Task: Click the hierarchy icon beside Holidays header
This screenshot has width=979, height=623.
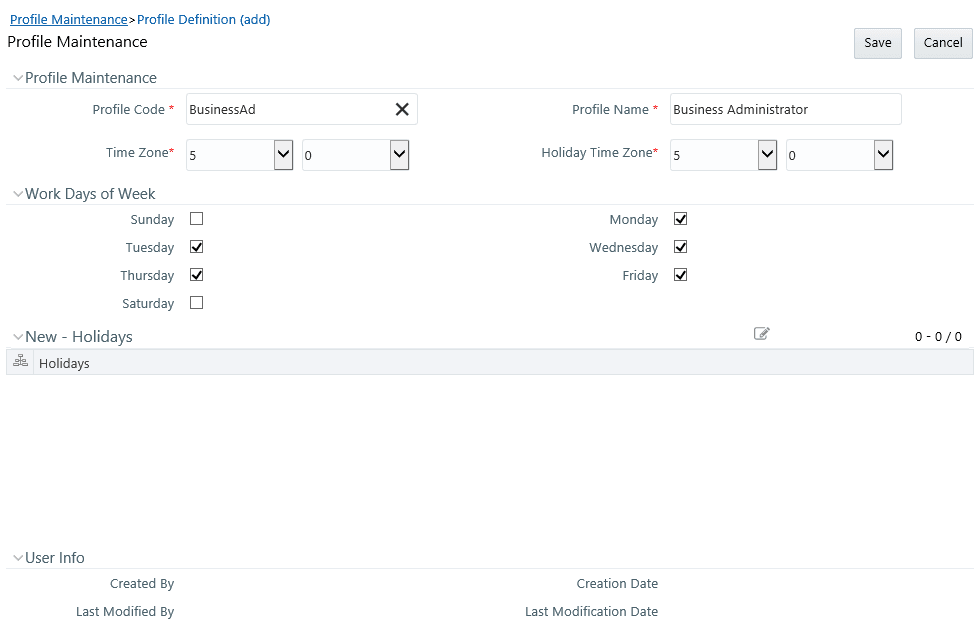Action: (21, 362)
